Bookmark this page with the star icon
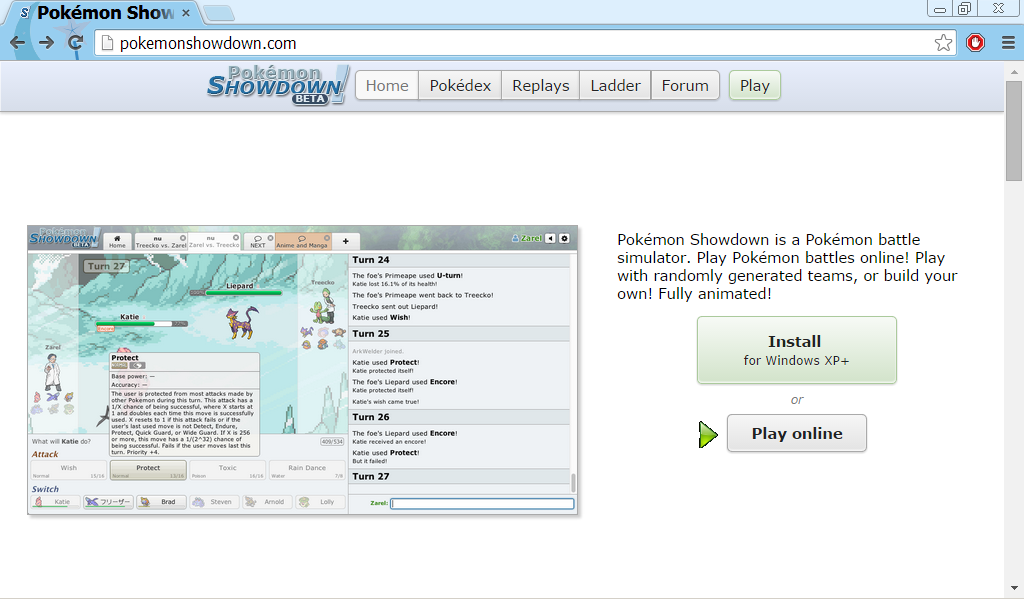This screenshot has width=1024, height=600. [943, 43]
